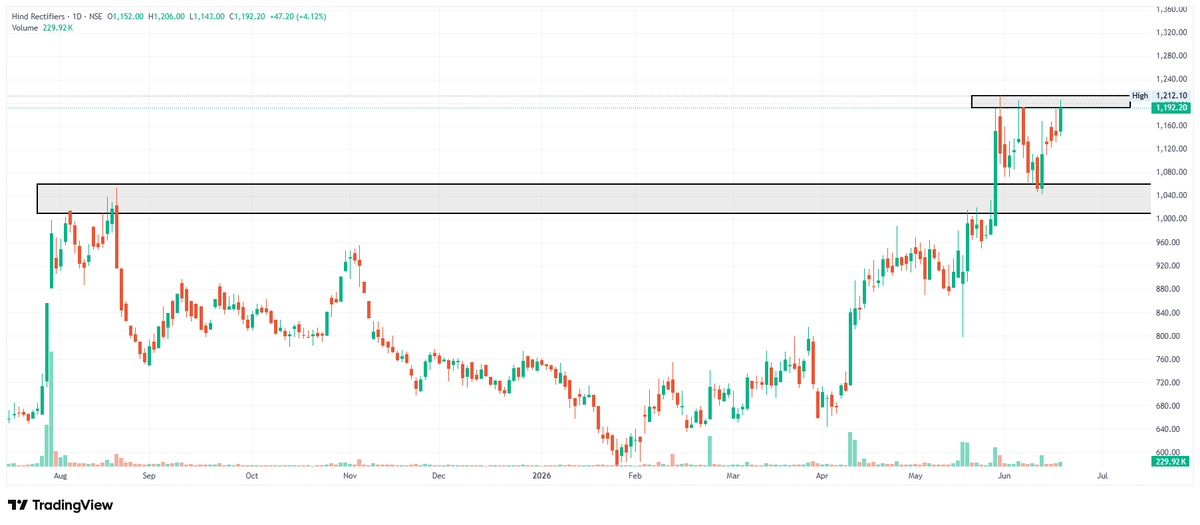The width and height of the screenshot is (1200, 525).
Task: Click the 880.00 price axis label
Action: pos(1168,289)
